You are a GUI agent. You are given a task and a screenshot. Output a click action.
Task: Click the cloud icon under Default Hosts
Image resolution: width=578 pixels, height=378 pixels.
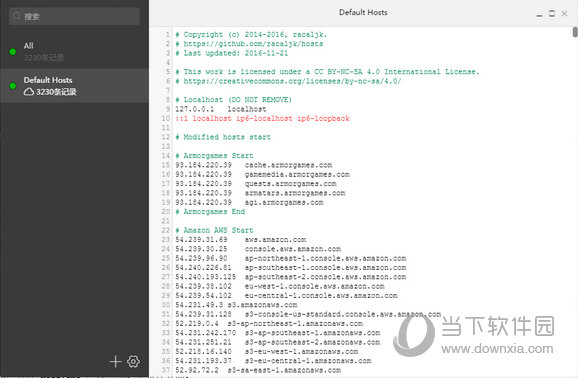click(29, 92)
